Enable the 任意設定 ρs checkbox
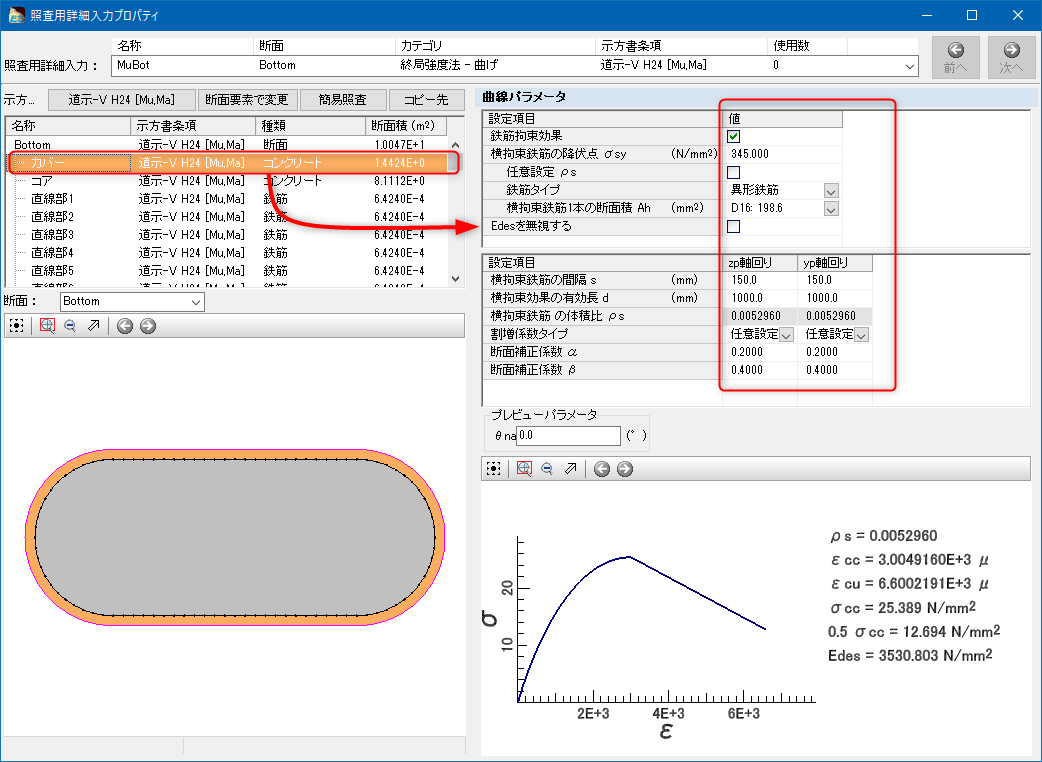 coord(733,172)
